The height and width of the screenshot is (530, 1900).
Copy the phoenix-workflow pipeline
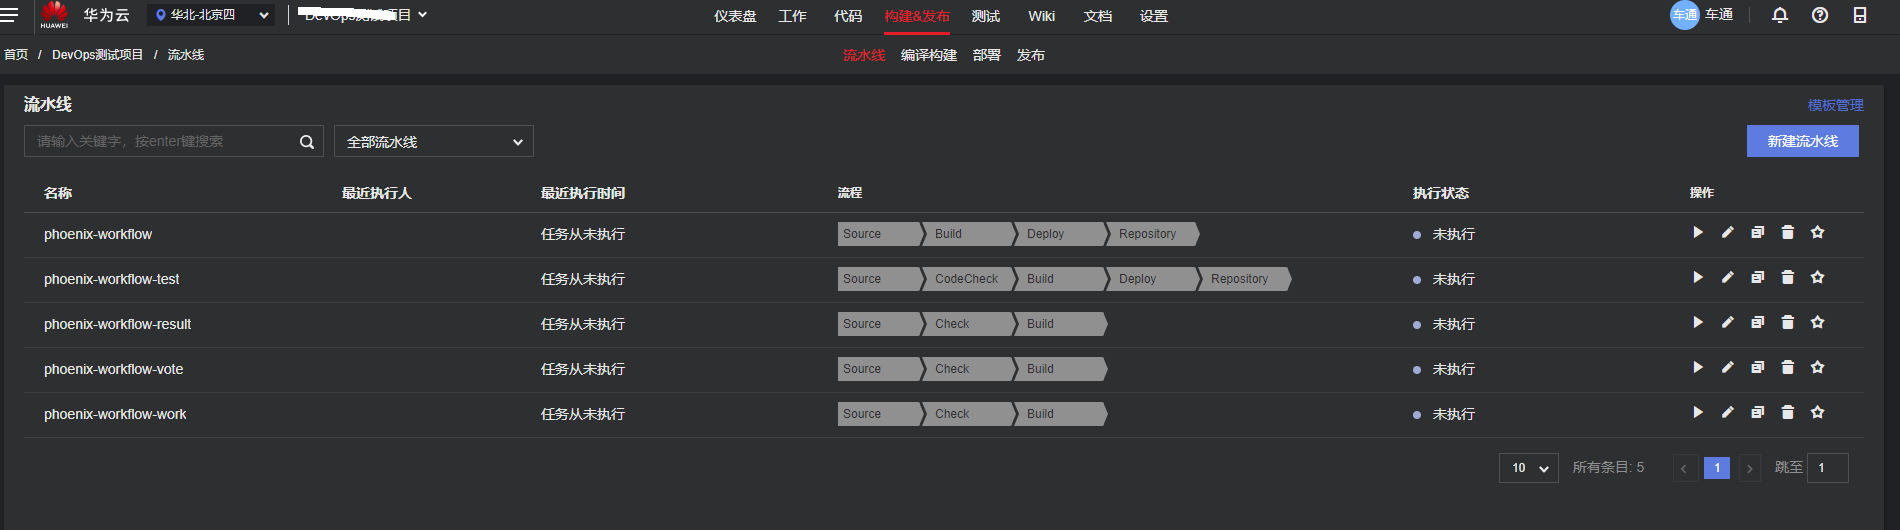1757,232
